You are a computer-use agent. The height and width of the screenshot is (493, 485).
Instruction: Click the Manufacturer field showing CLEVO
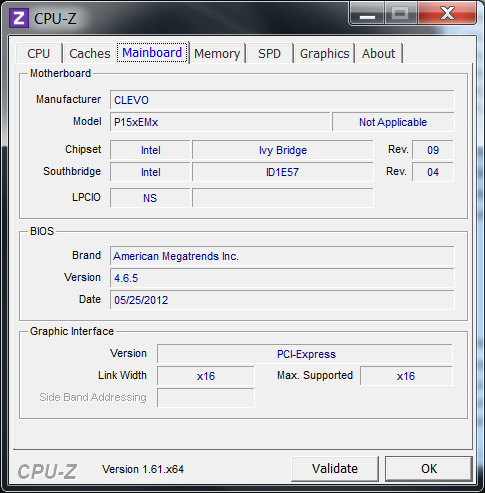point(282,100)
